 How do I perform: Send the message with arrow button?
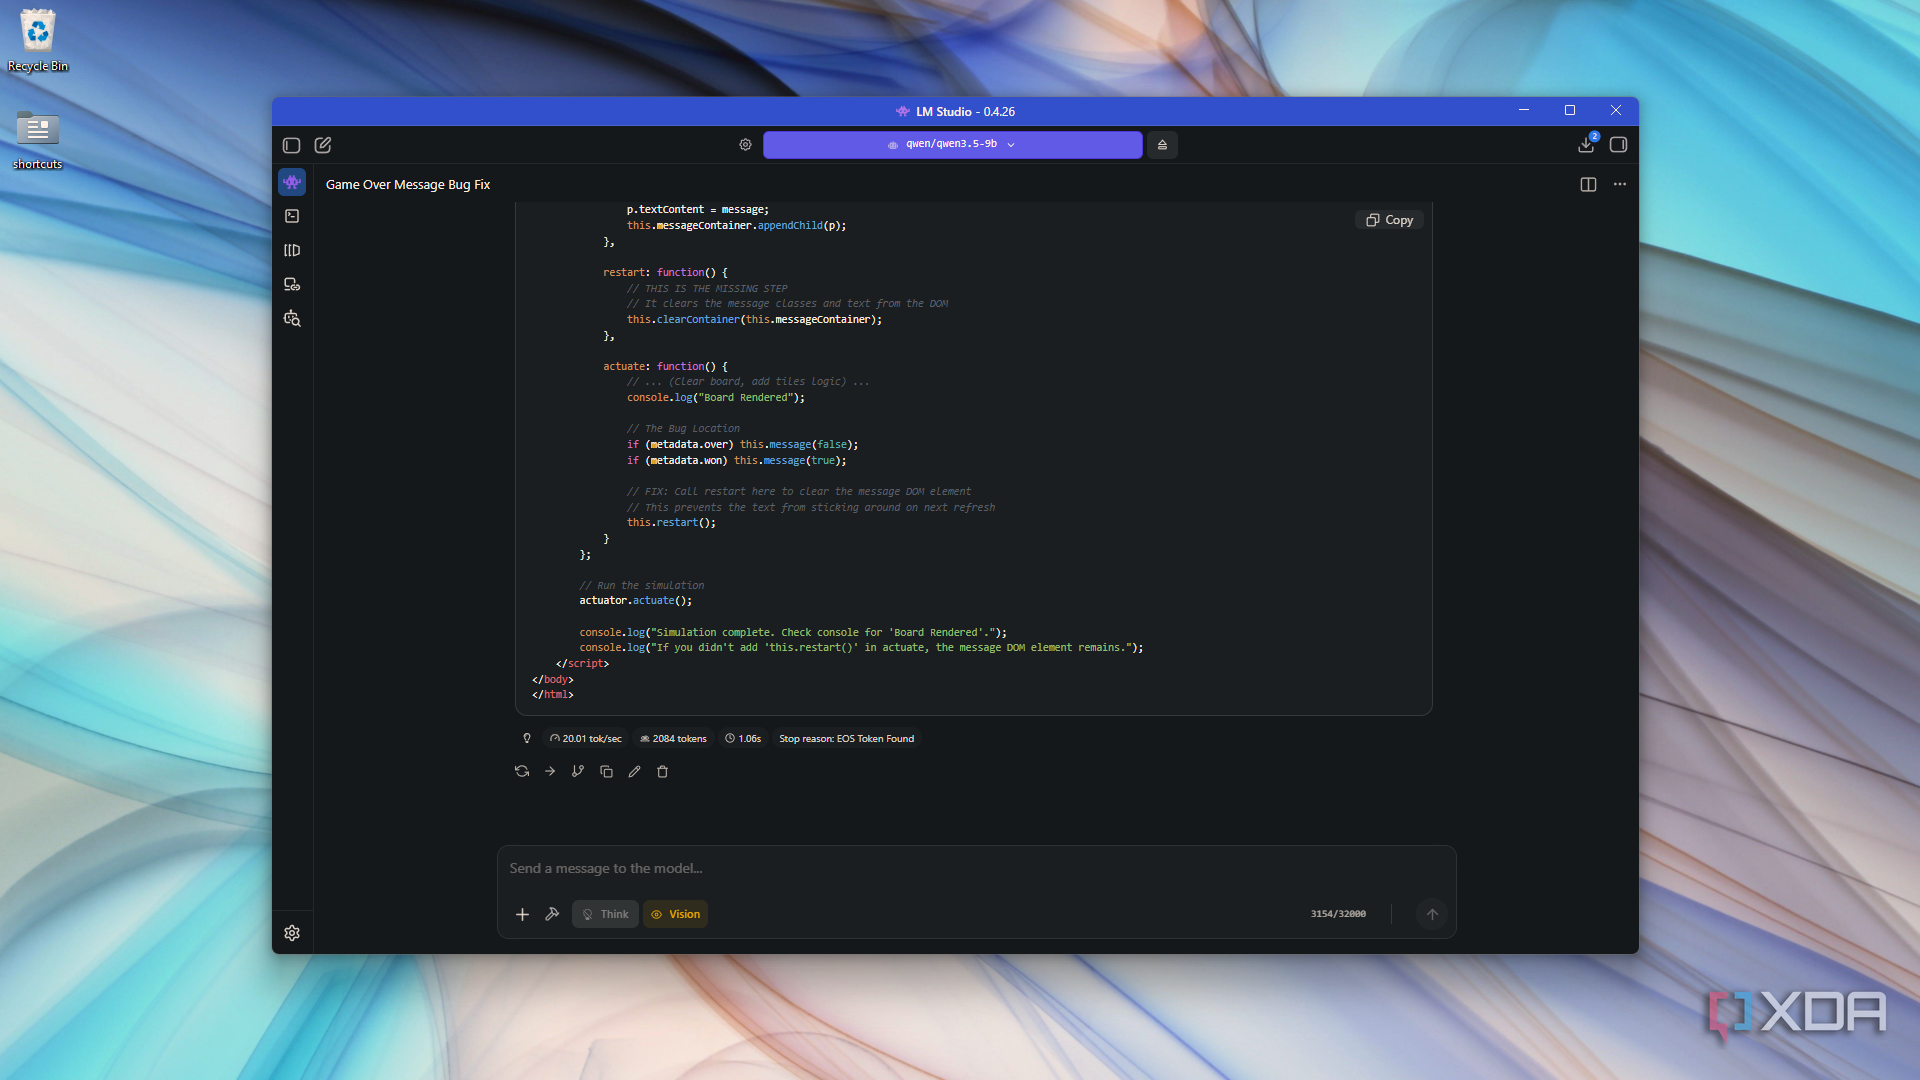point(1432,914)
